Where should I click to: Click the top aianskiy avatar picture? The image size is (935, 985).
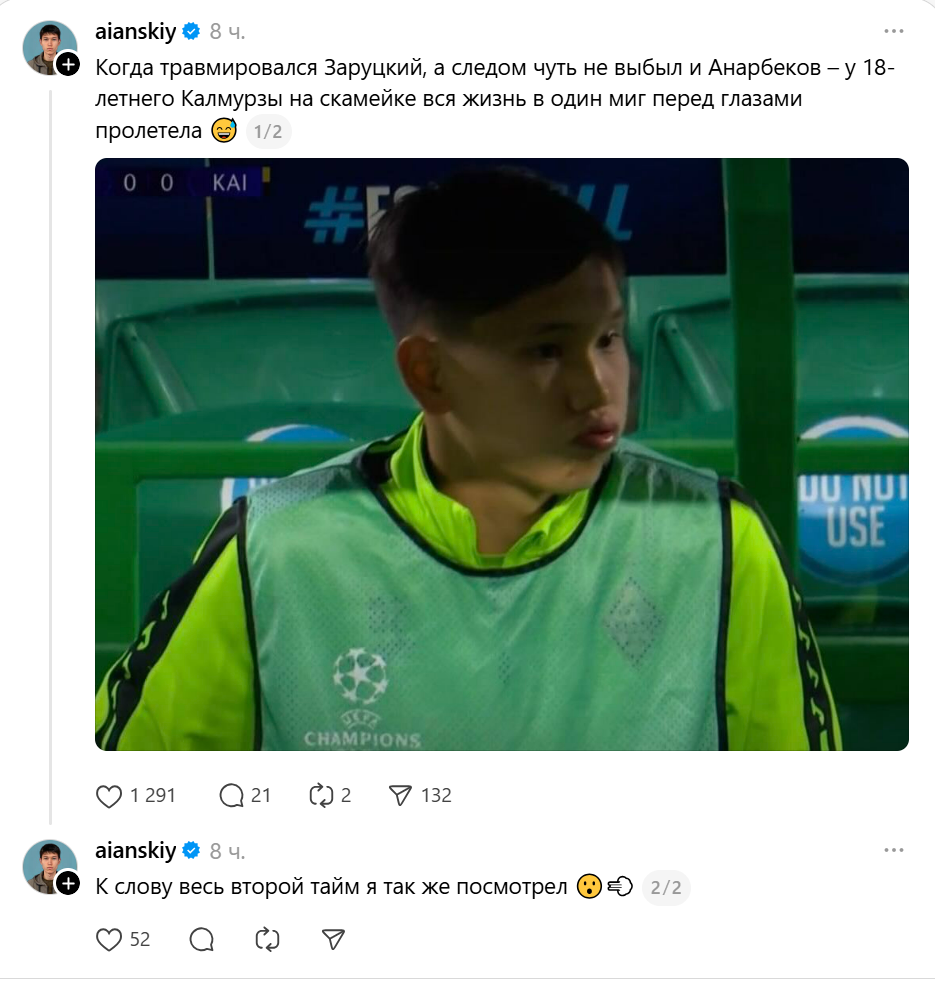[49, 47]
